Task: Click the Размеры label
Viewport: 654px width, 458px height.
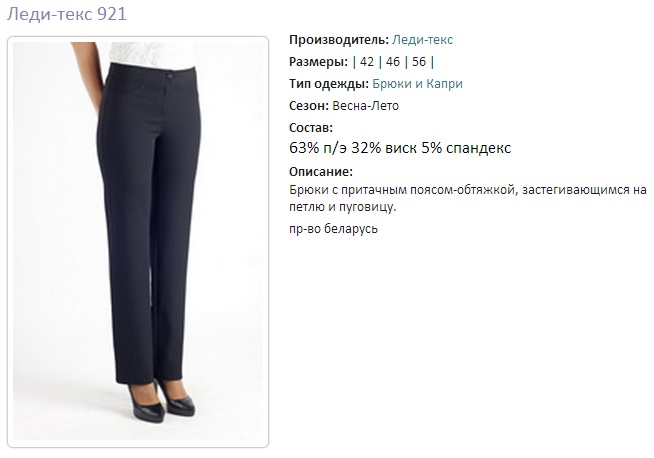Action: 318,62
